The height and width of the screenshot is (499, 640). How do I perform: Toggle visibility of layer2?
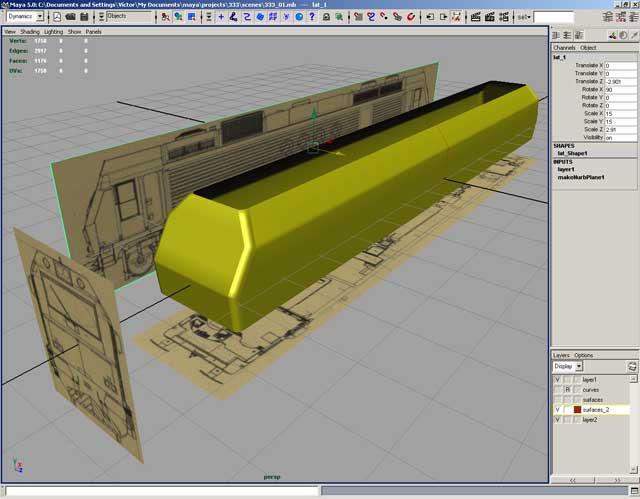click(557, 420)
